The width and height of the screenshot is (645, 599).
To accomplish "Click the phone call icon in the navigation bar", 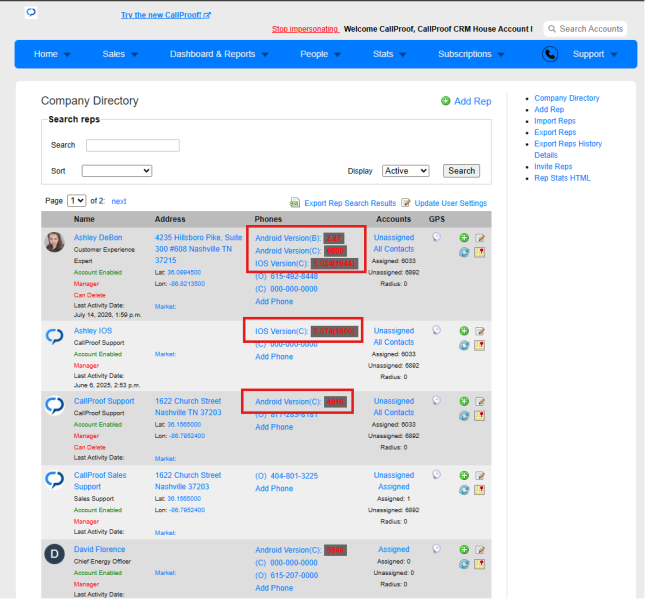I will (550, 54).
